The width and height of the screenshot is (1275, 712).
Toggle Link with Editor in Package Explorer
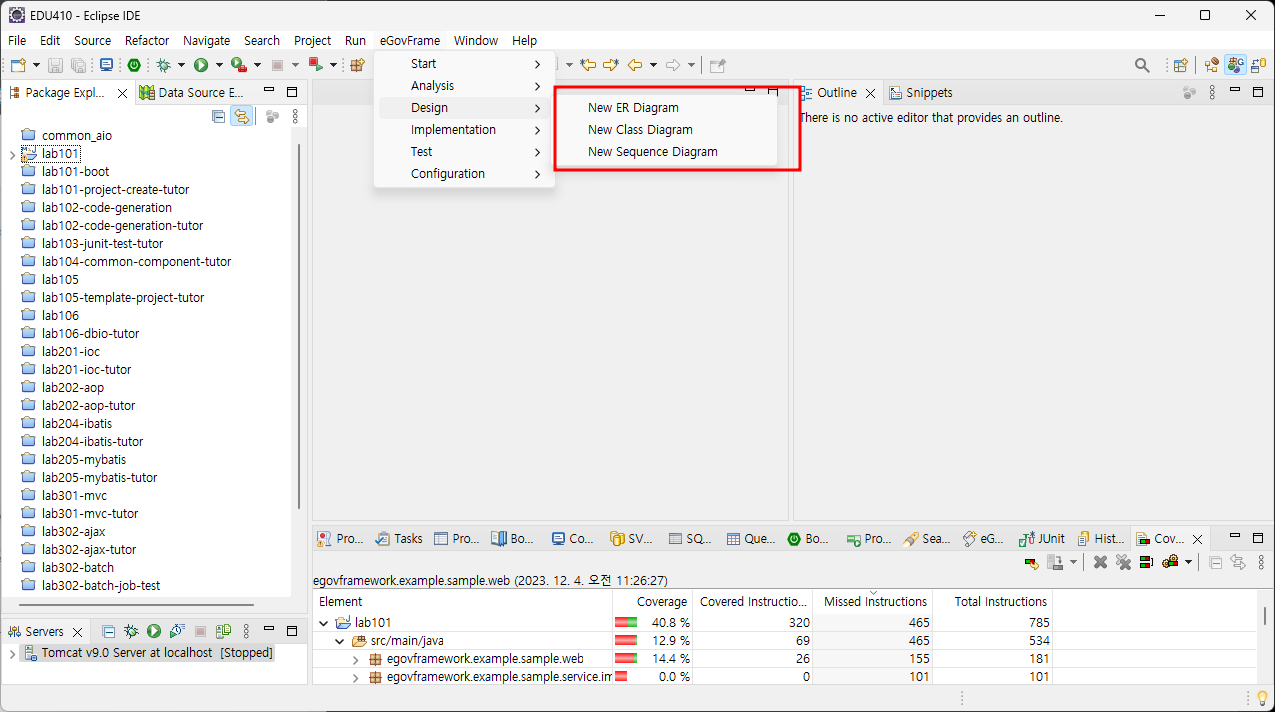point(241,116)
